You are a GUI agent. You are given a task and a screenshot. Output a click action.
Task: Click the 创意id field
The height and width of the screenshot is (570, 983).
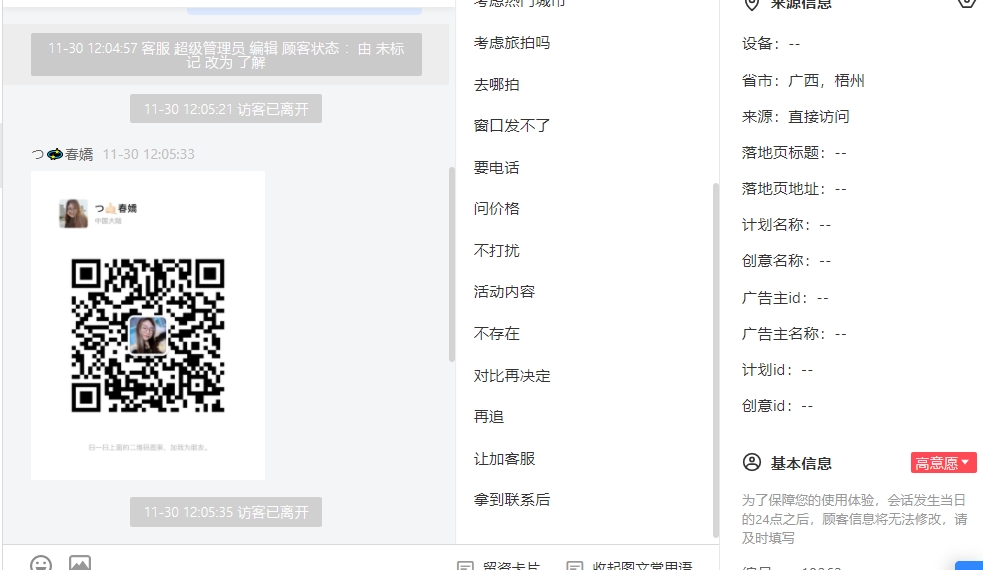tap(777, 406)
